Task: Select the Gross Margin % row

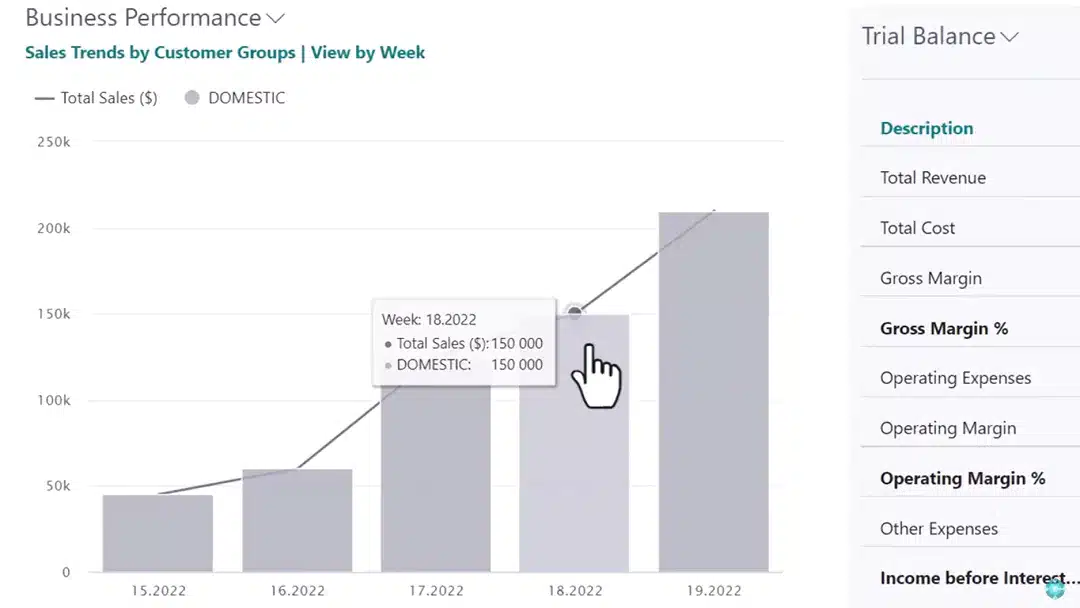Action: pyautogui.click(x=943, y=328)
